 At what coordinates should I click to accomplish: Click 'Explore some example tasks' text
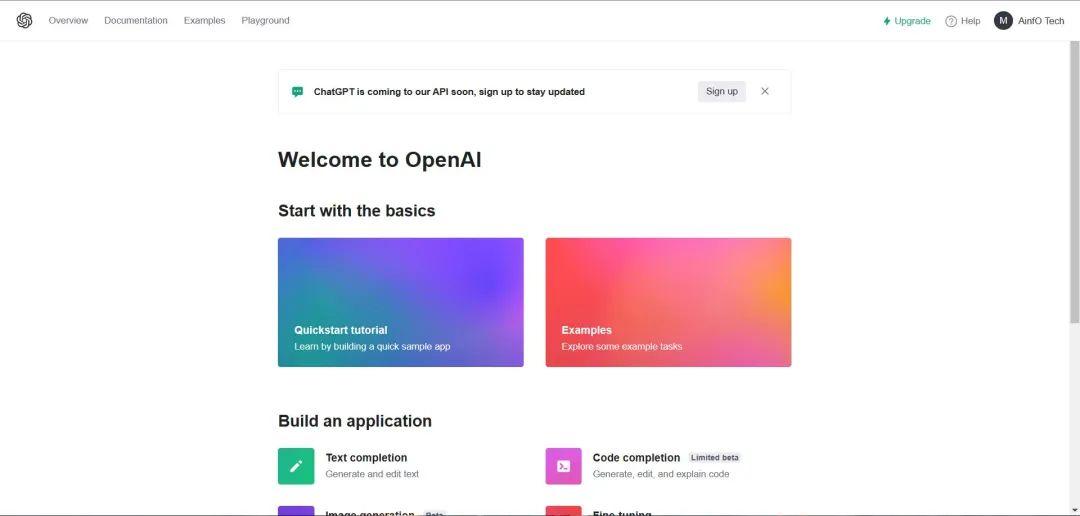pyautogui.click(x=621, y=347)
